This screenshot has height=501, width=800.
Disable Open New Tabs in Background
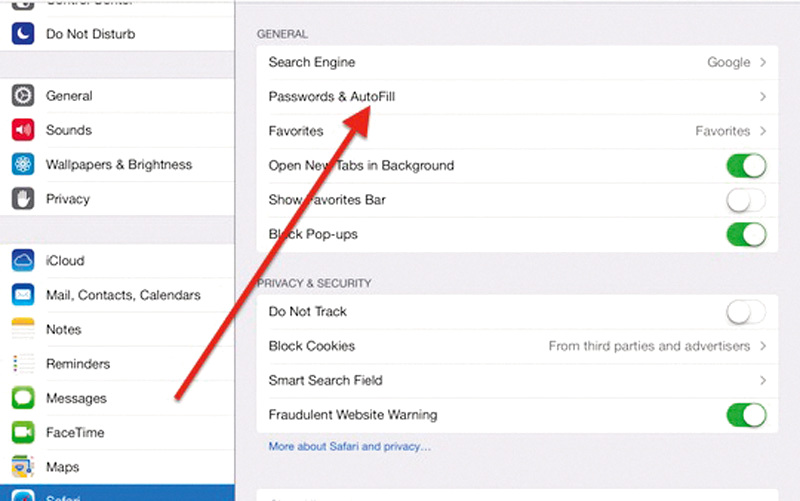click(746, 166)
